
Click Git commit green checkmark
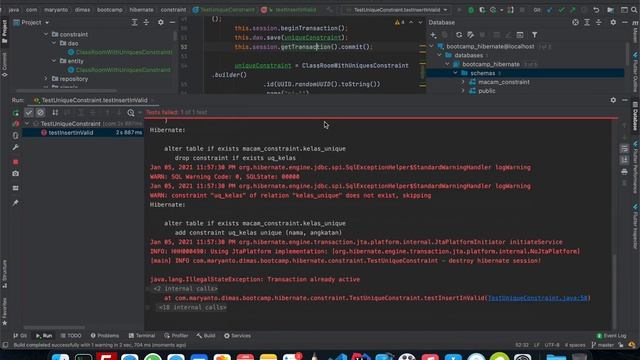[561, 10]
